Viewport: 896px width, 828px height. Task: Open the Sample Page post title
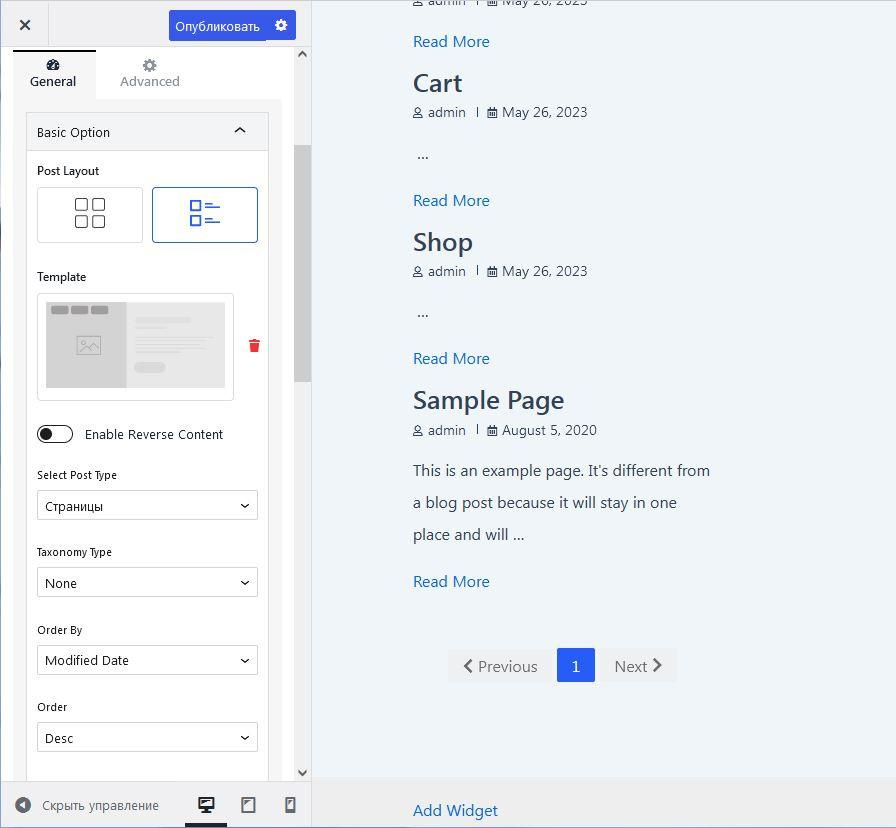pos(489,401)
